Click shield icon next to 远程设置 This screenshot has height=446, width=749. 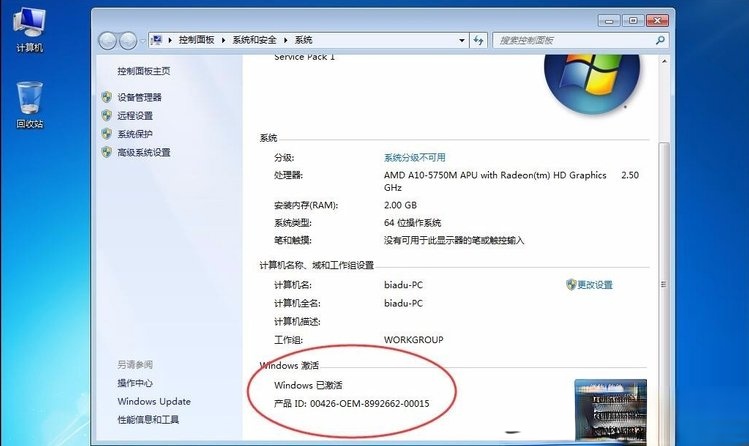tap(107, 115)
